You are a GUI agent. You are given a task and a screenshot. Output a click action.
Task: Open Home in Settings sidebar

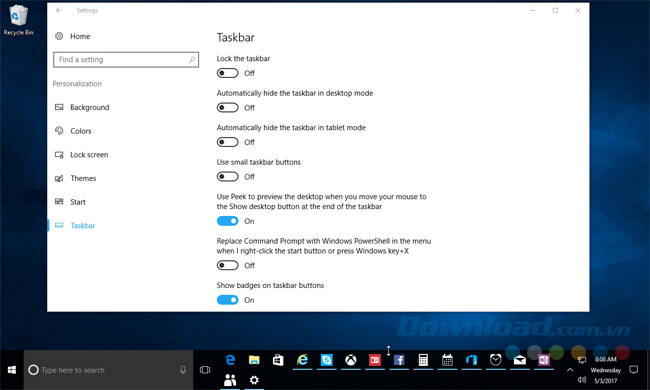pos(73,36)
